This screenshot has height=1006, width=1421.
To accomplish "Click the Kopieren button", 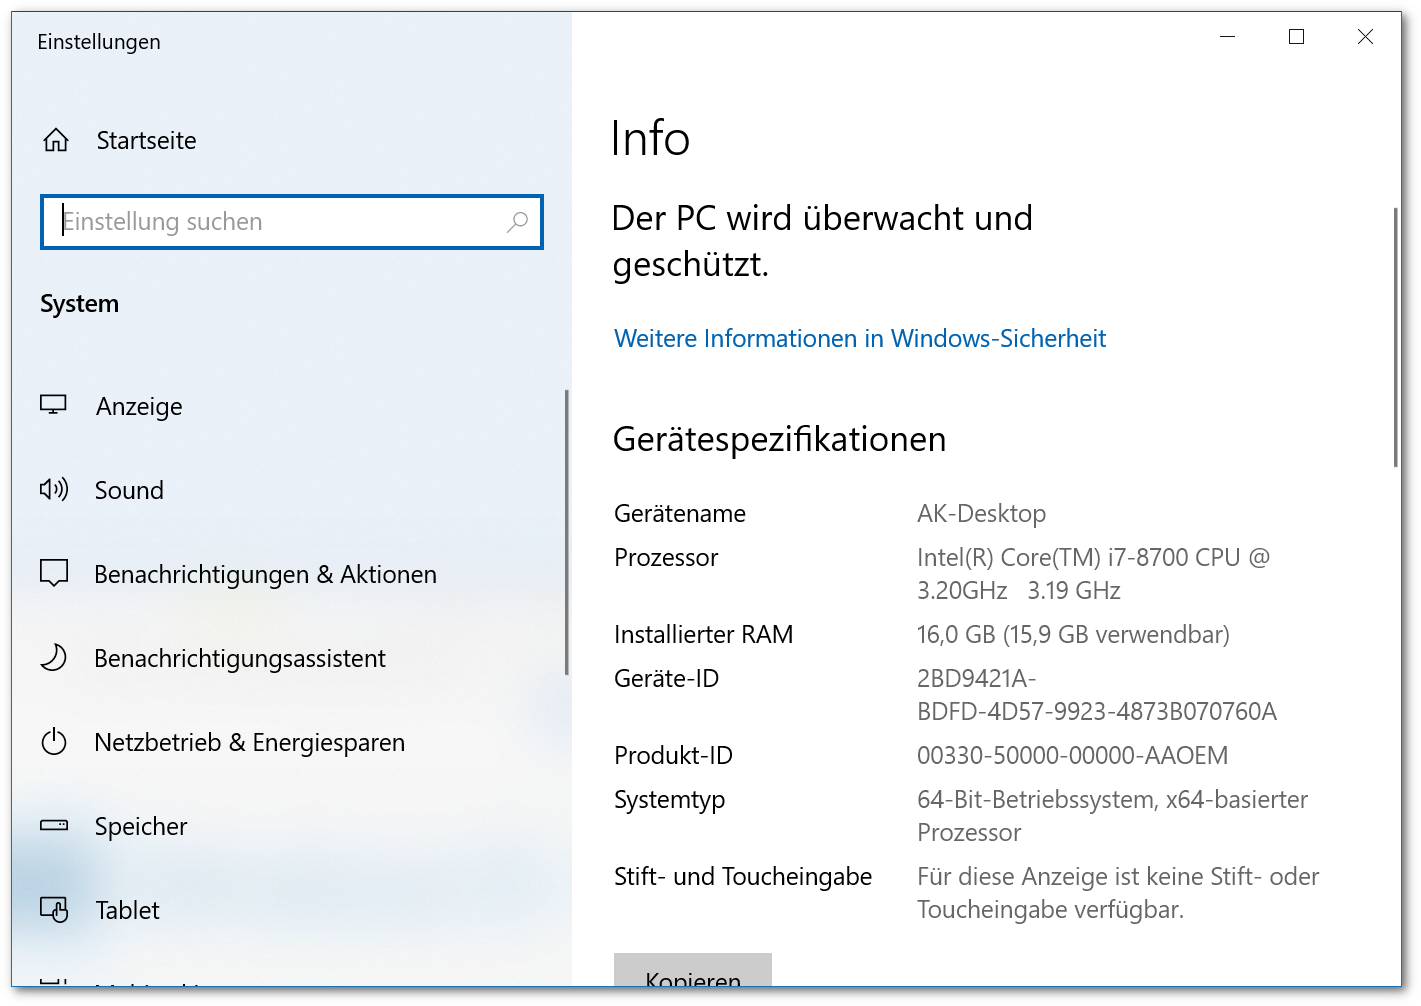I will click(693, 970).
